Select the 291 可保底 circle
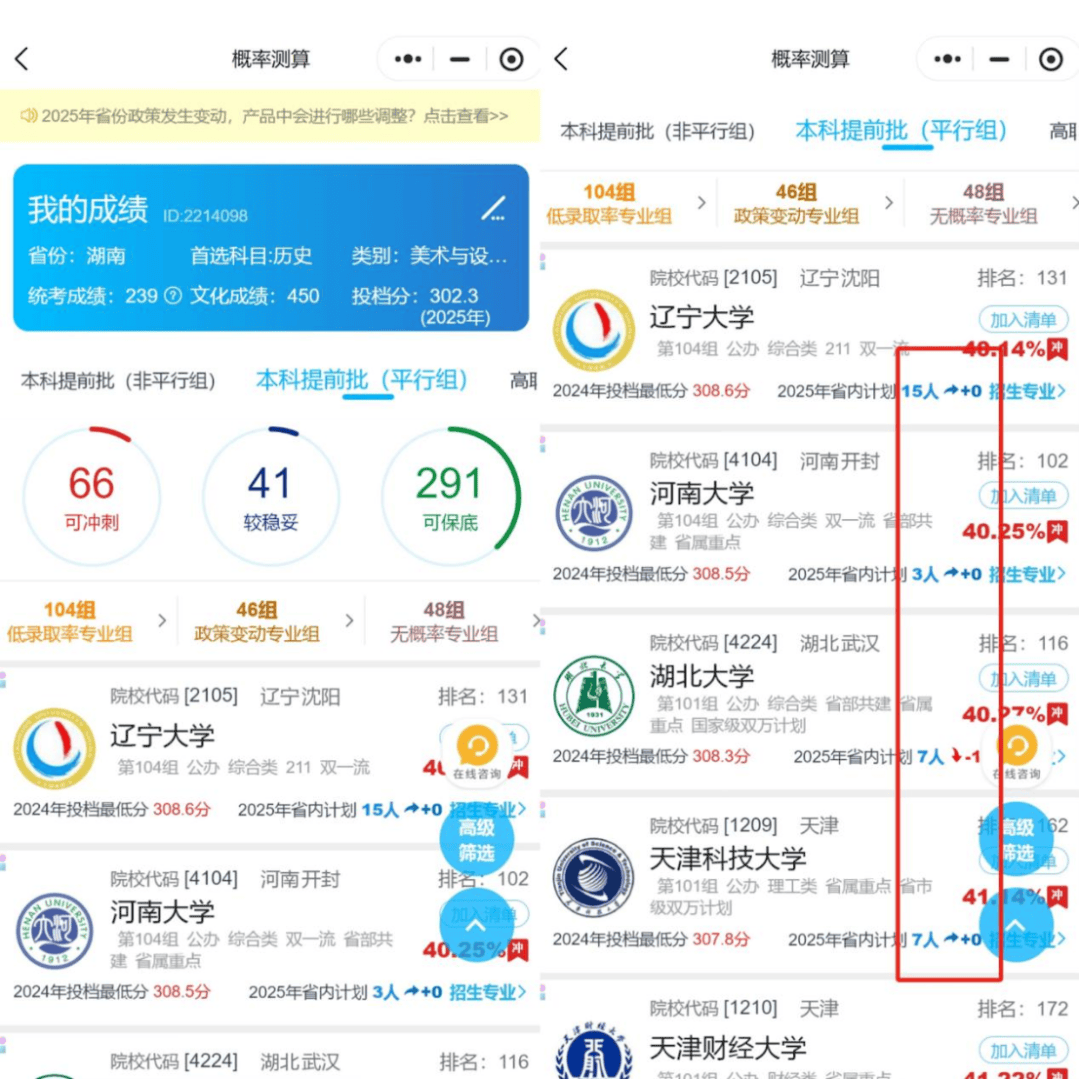The height and width of the screenshot is (1080, 1080). (450, 497)
